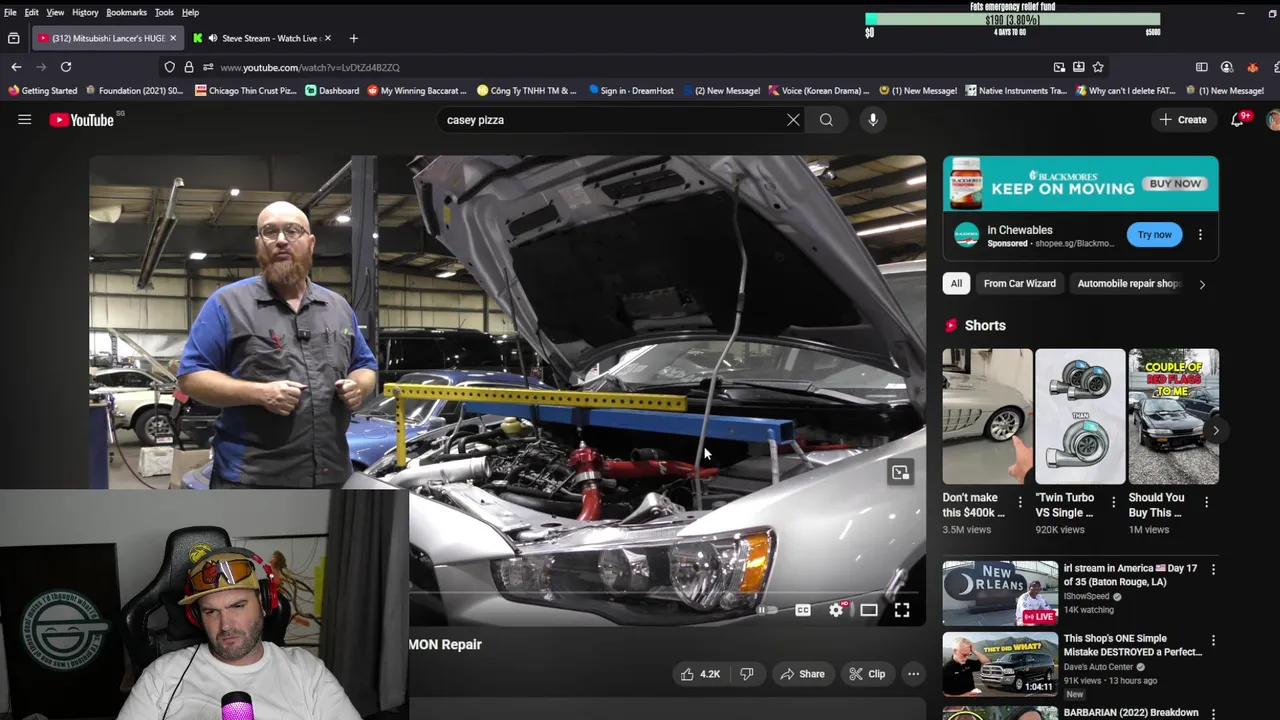Reload the current page
Screen dimensions: 1280x720
click(66, 67)
